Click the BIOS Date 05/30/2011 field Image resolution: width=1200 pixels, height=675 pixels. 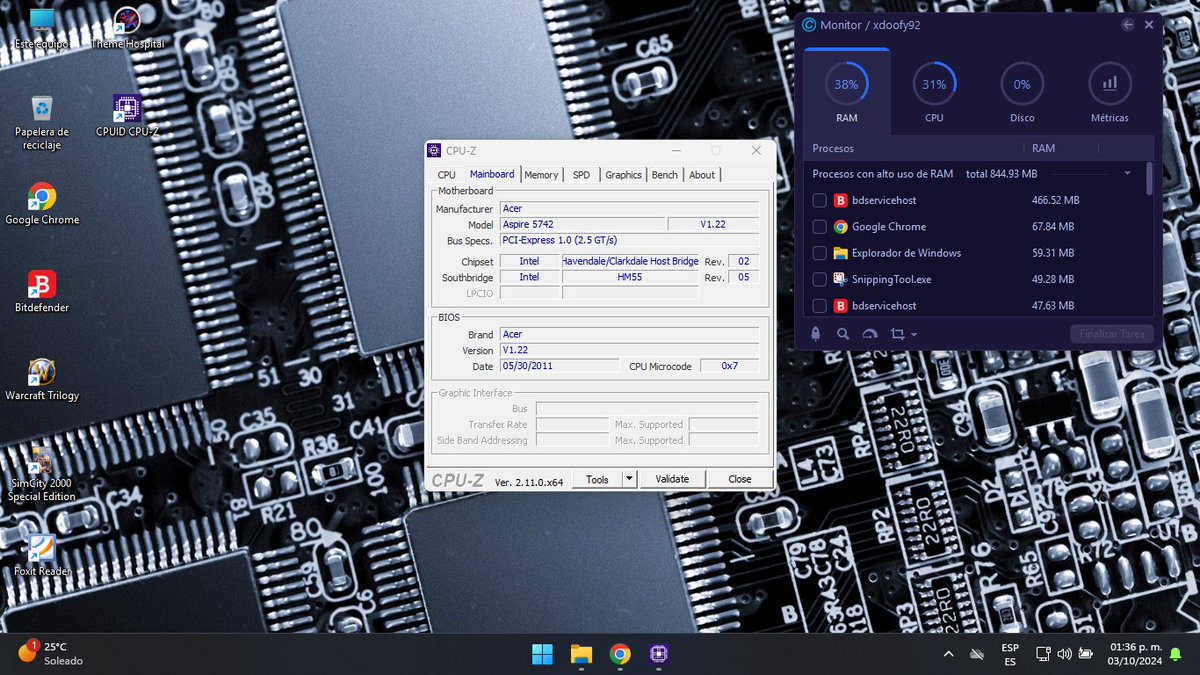559,366
